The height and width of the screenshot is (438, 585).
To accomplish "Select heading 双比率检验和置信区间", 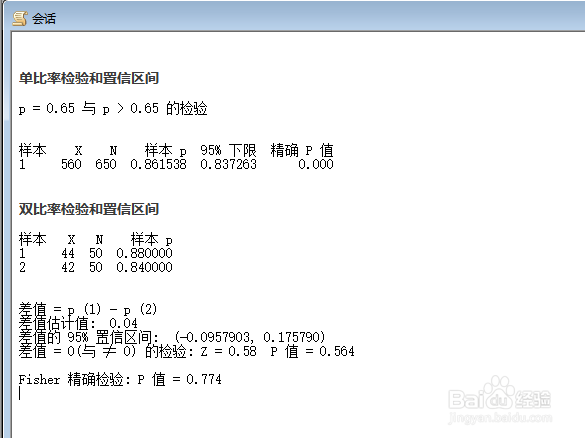I will tap(89, 209).
